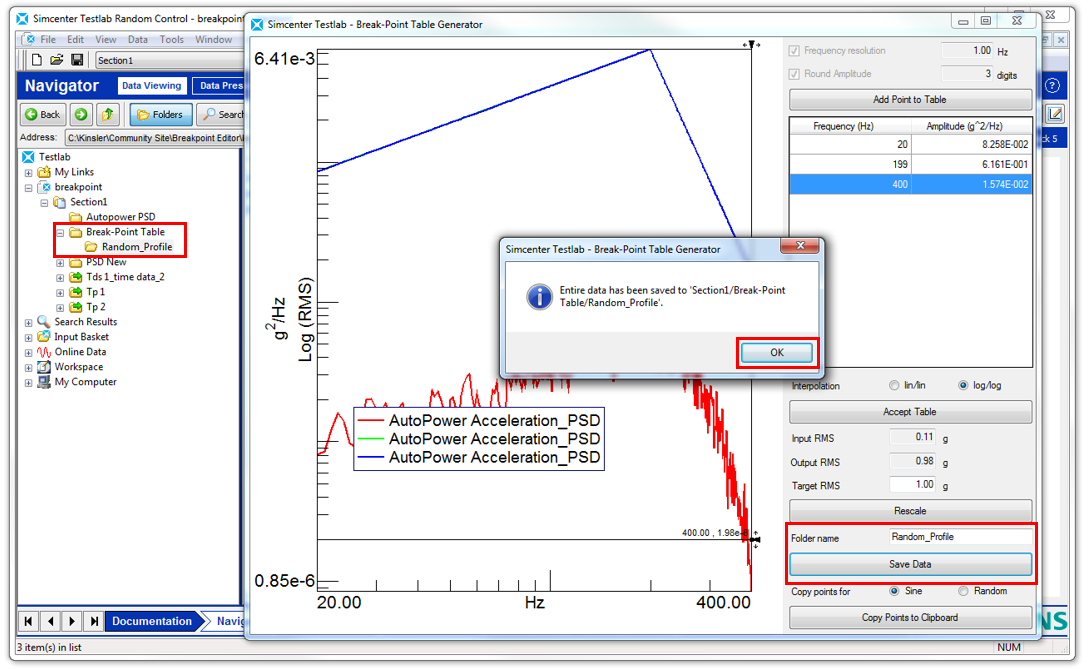This screenshot has height=669, width=1090.
Task: Expand the PSD New folder node
Action: (60, 262)
